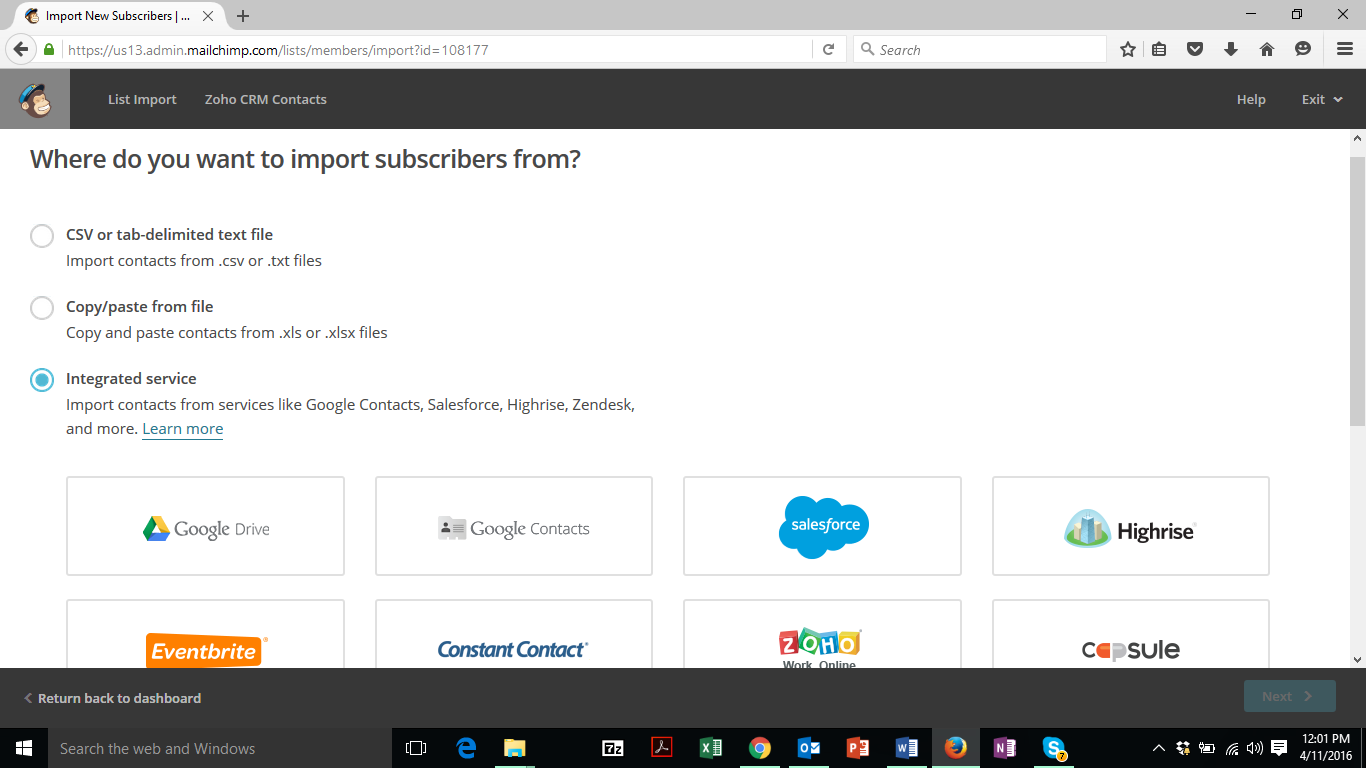Open Task View on taskbar
Image resolution: width=1366 pixels, height=768 pixels.
point(416,748)
